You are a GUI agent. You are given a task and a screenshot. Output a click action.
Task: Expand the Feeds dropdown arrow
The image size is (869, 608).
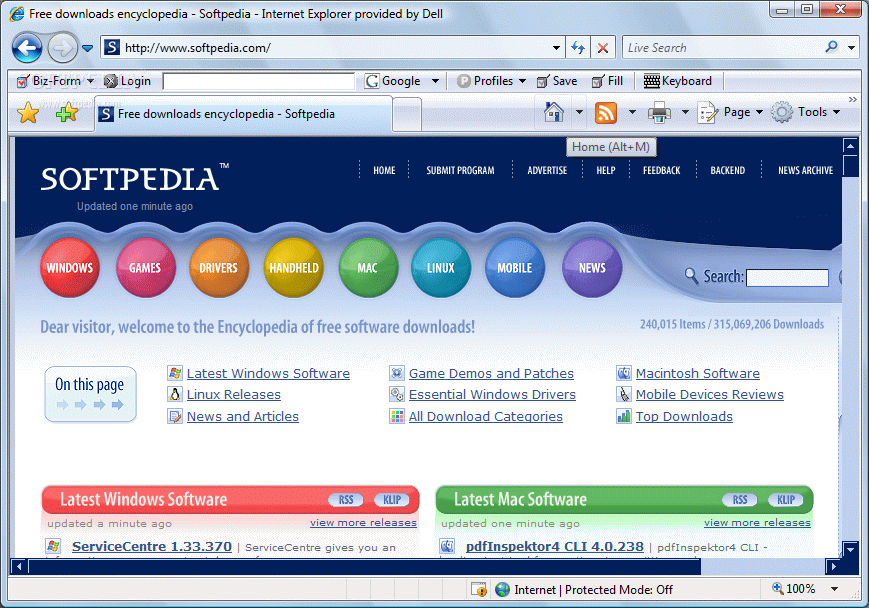coord(632,112)
